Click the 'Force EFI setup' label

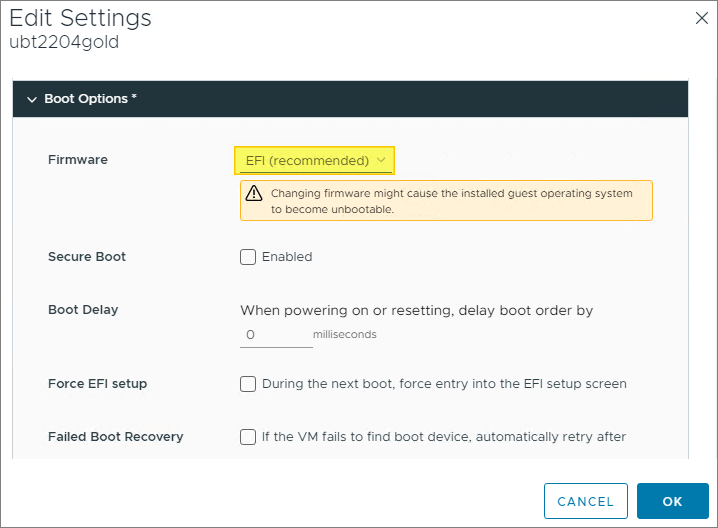pos(97,384)
